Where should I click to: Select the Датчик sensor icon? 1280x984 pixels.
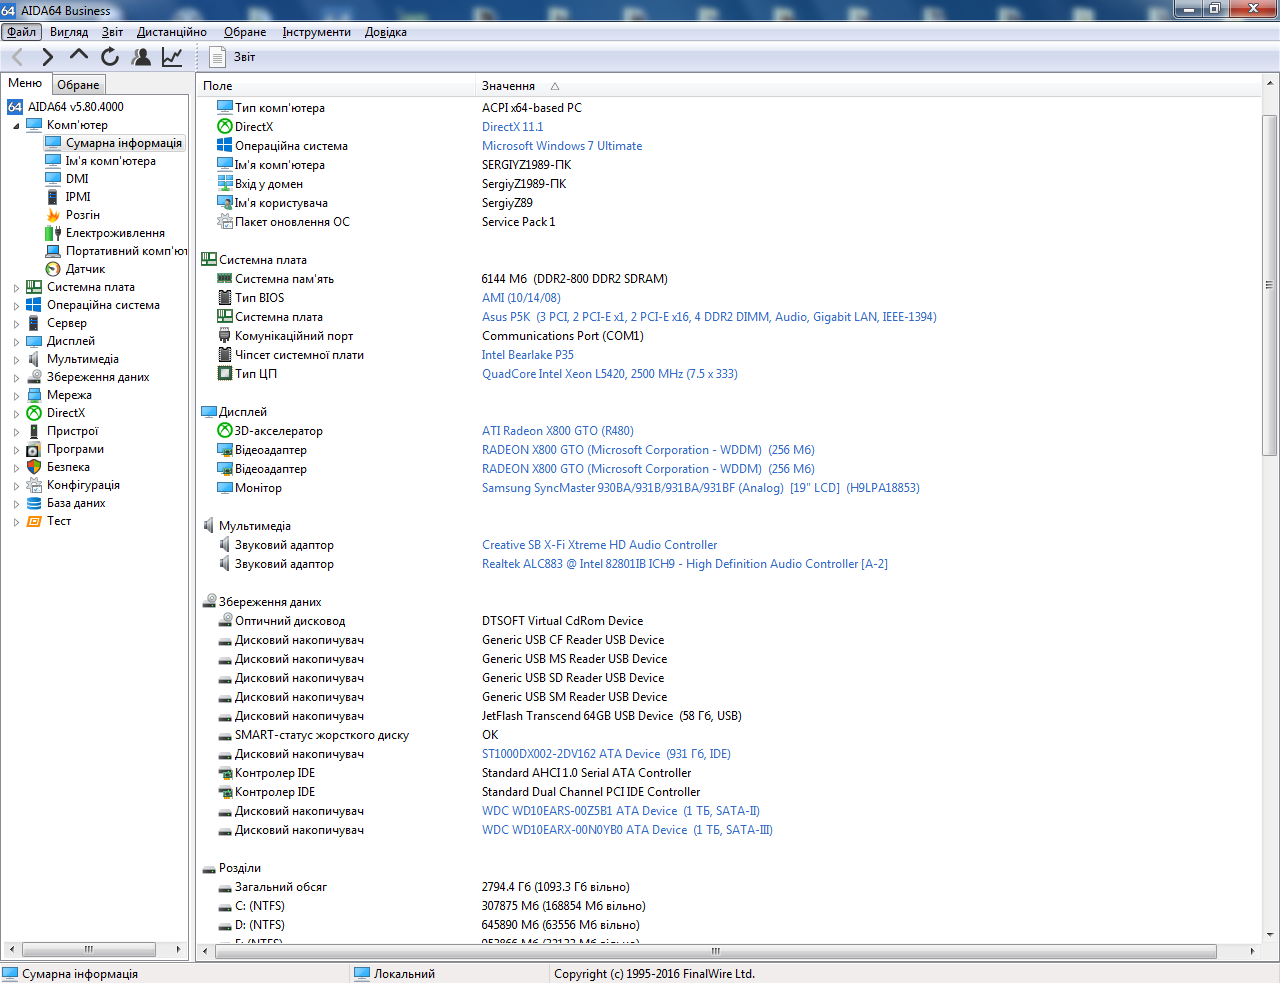click(53, 269)
